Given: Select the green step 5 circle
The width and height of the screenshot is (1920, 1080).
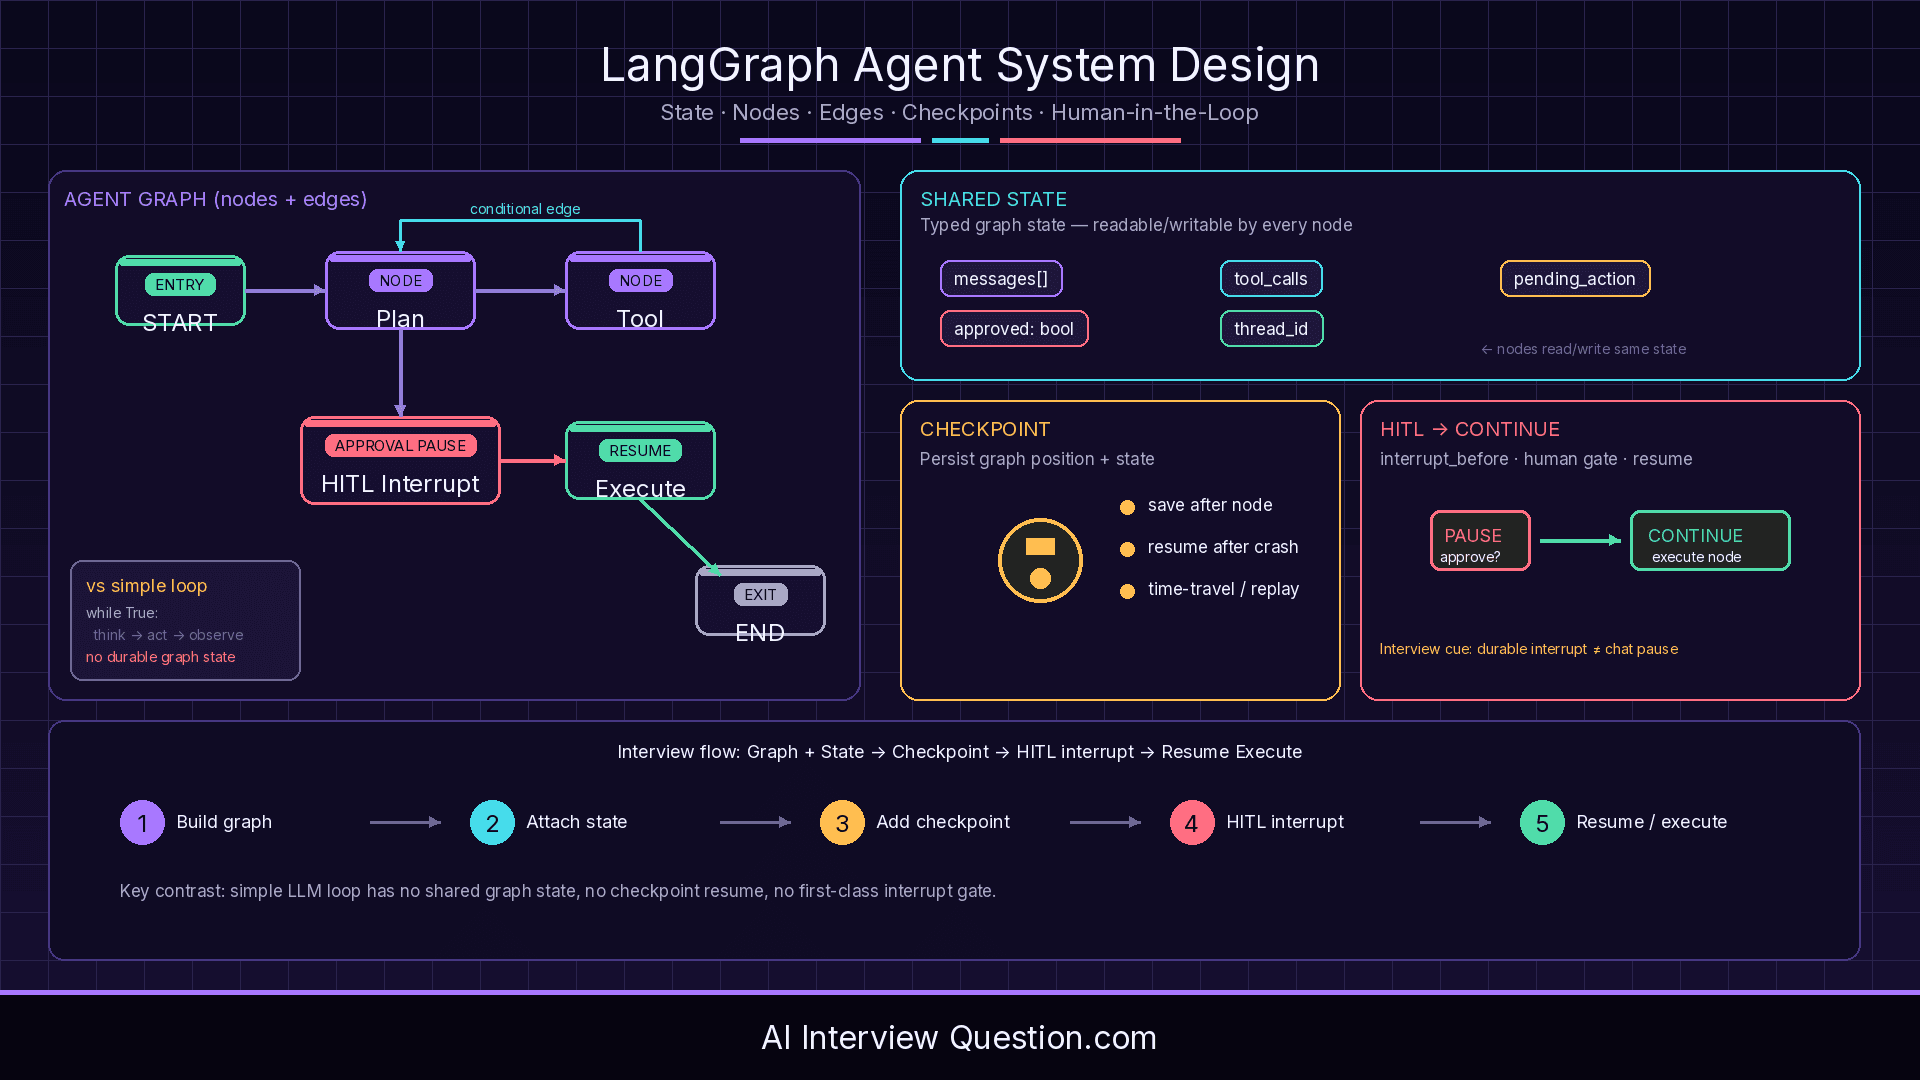Looking at the screenshot, I should (1542, 822).
